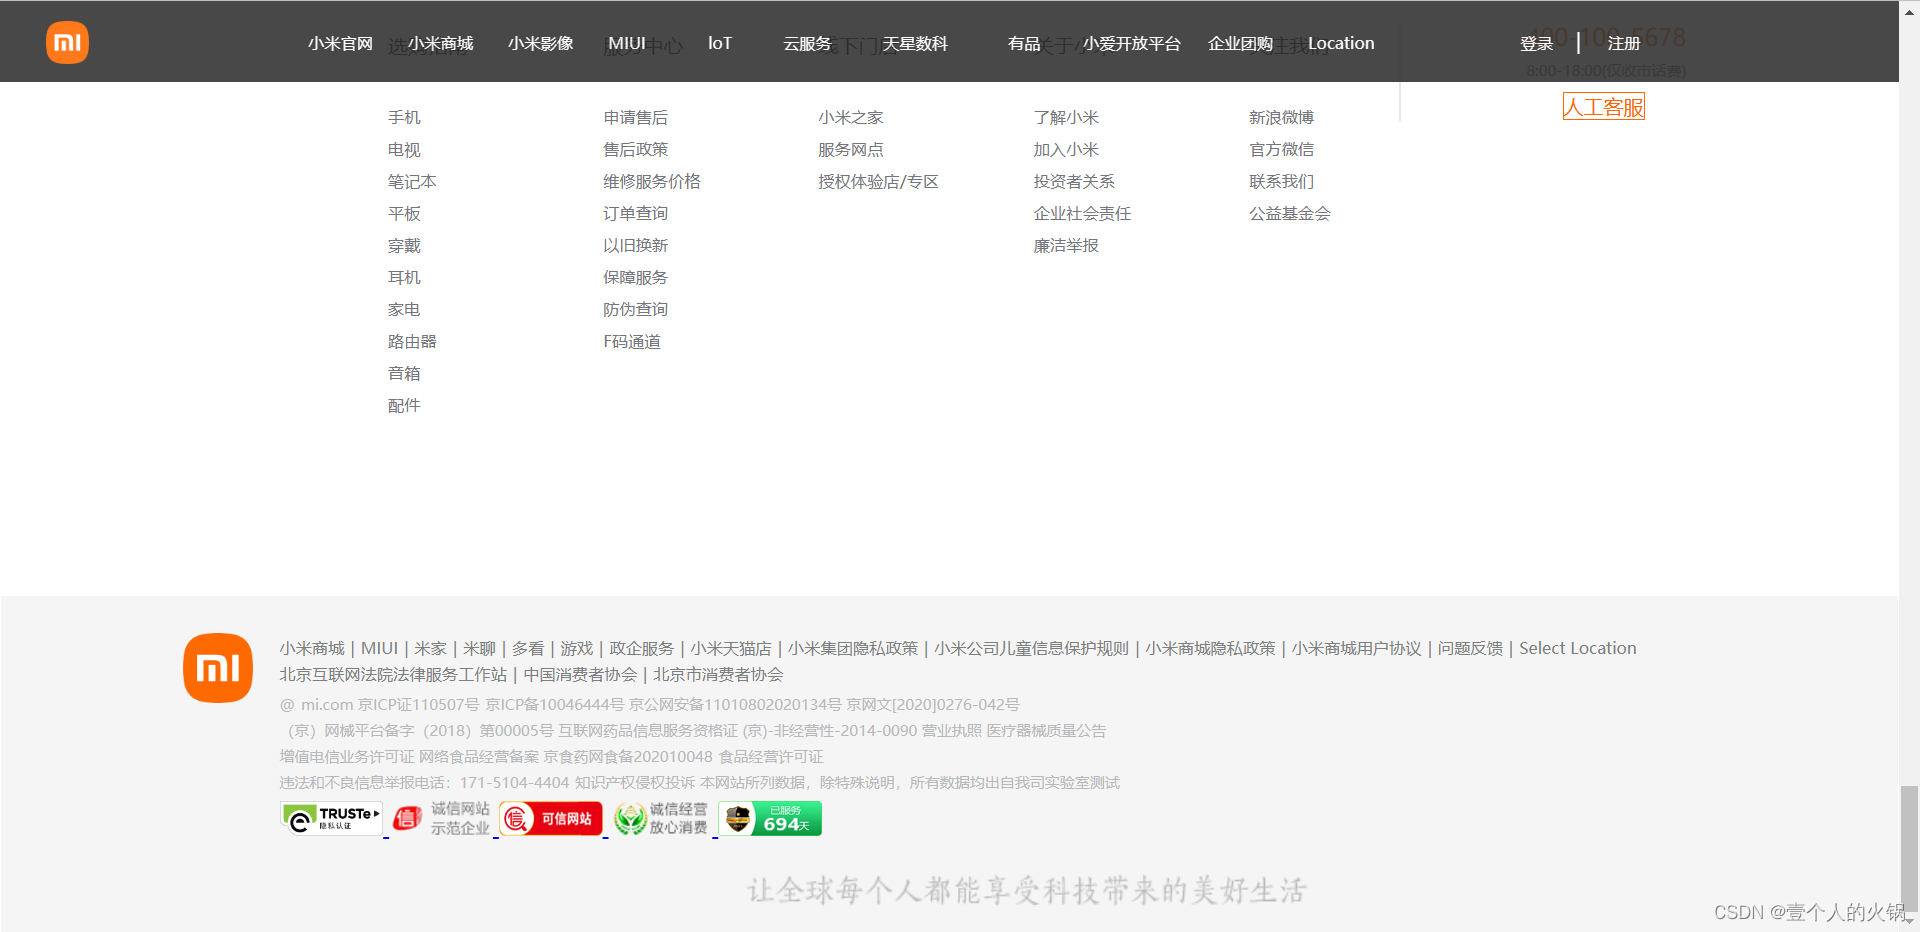Open the 诚信经营放心消费 badge
The image size is (1920, 932).
coord(661,819)
